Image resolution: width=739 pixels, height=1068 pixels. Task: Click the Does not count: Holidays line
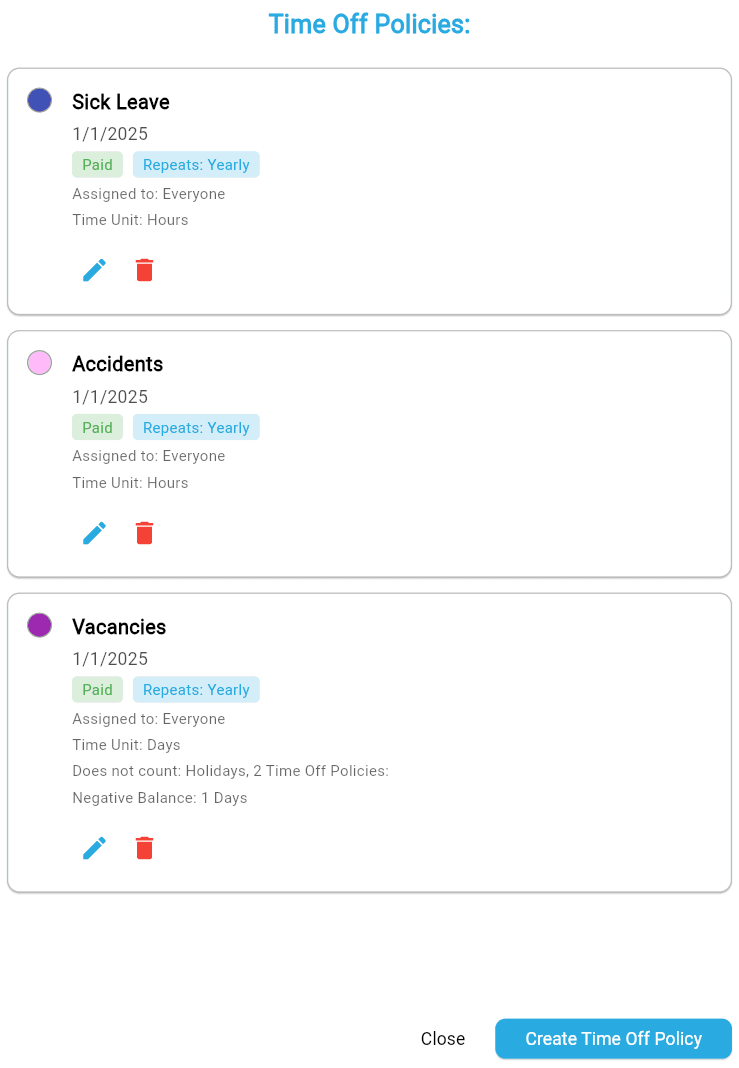click(230, 771)
